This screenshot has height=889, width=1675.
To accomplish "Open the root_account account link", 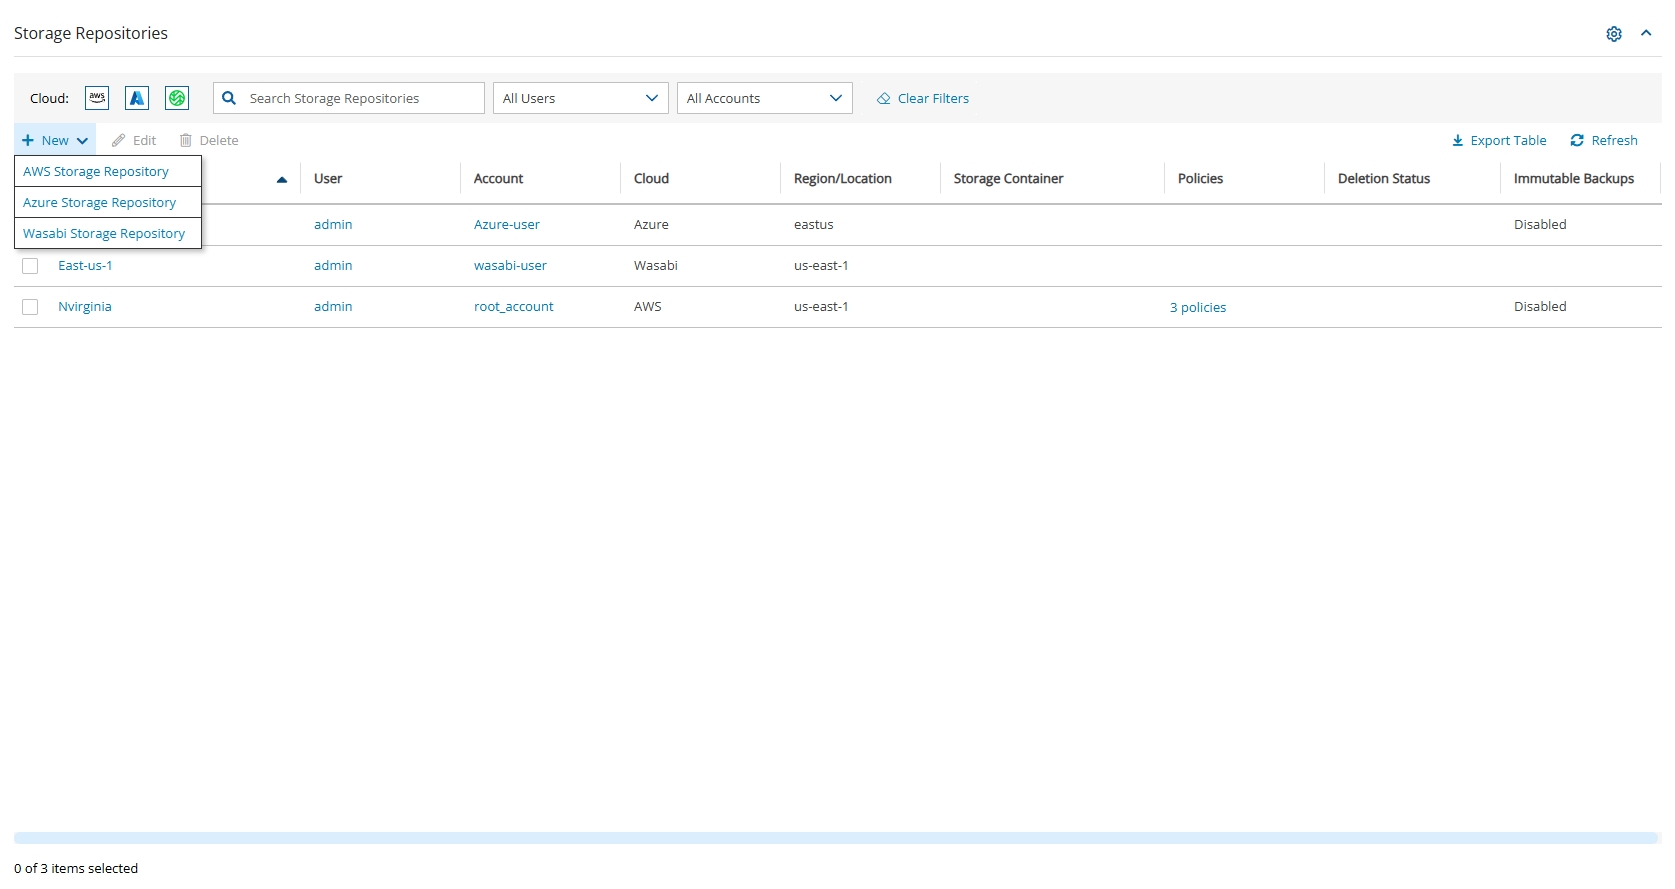I will pos(513,307).
